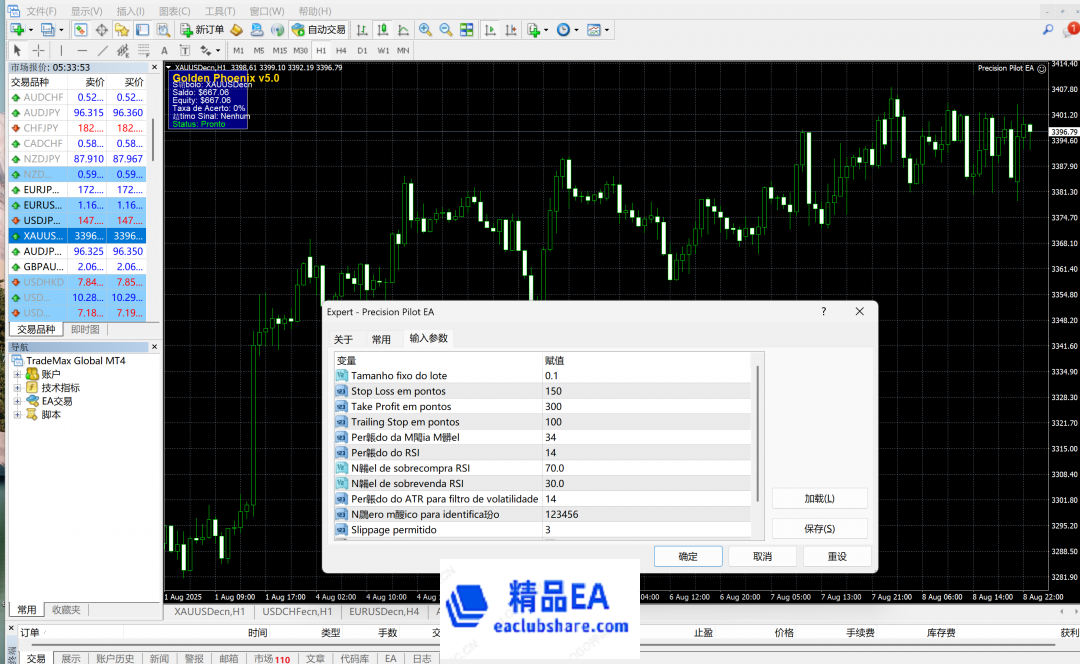
Task: Switch to the 关于 tab in Expert dialog
Action: point(343,339)
